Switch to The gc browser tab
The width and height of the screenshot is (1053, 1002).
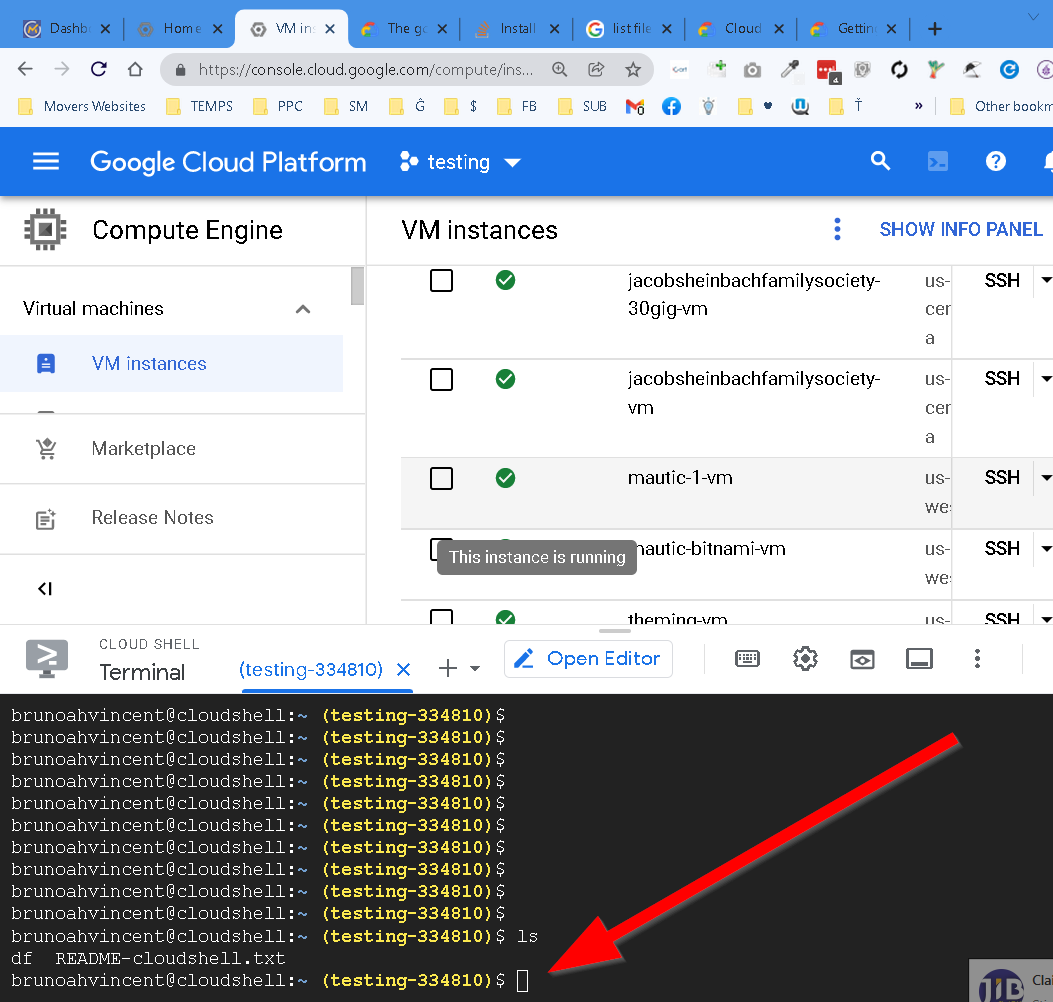[404, 29]
